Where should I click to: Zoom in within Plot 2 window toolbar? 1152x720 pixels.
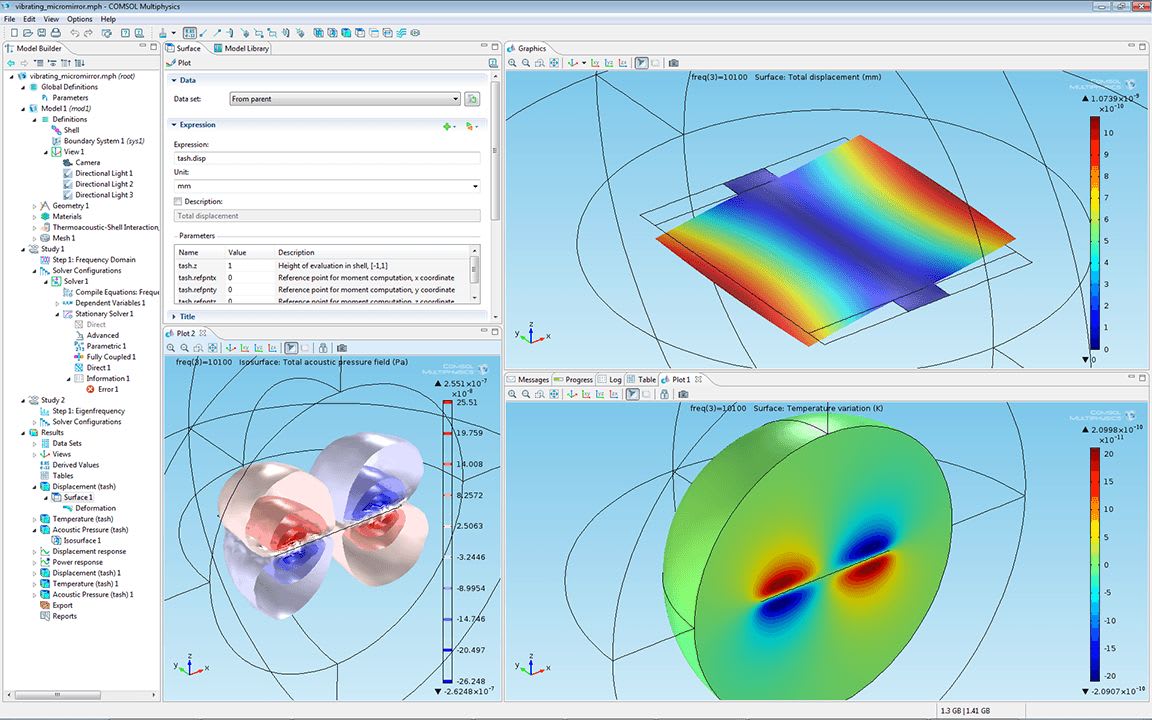tap(171, 348)
